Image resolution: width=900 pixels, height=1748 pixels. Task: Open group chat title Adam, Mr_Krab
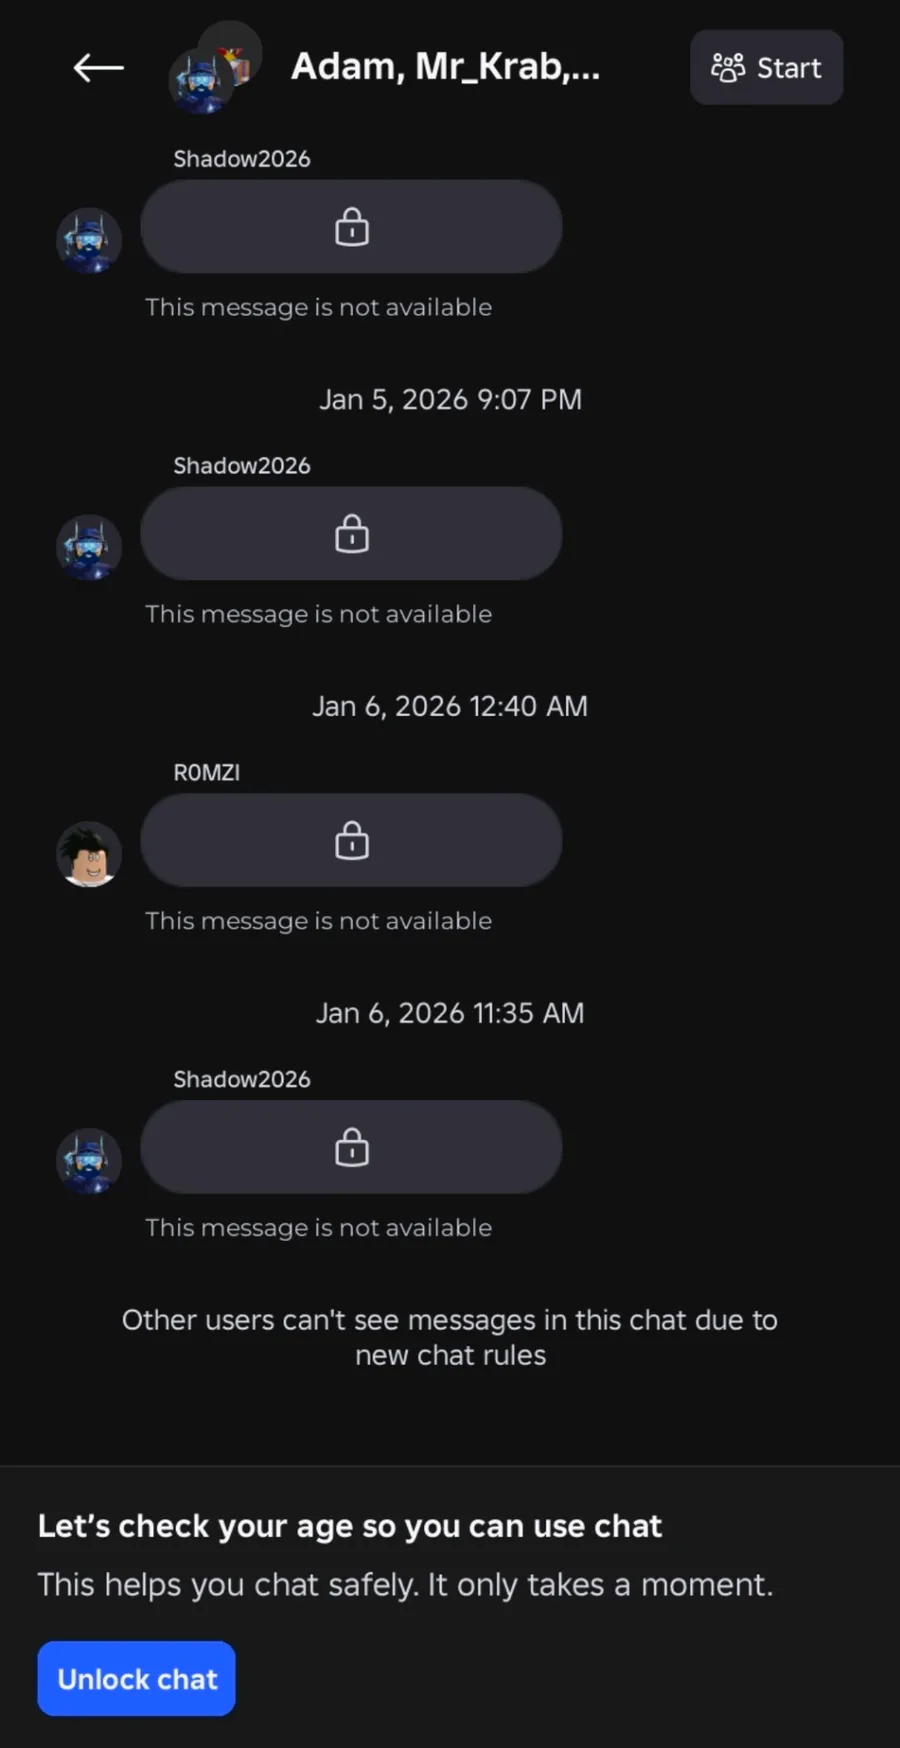[445, 67]
